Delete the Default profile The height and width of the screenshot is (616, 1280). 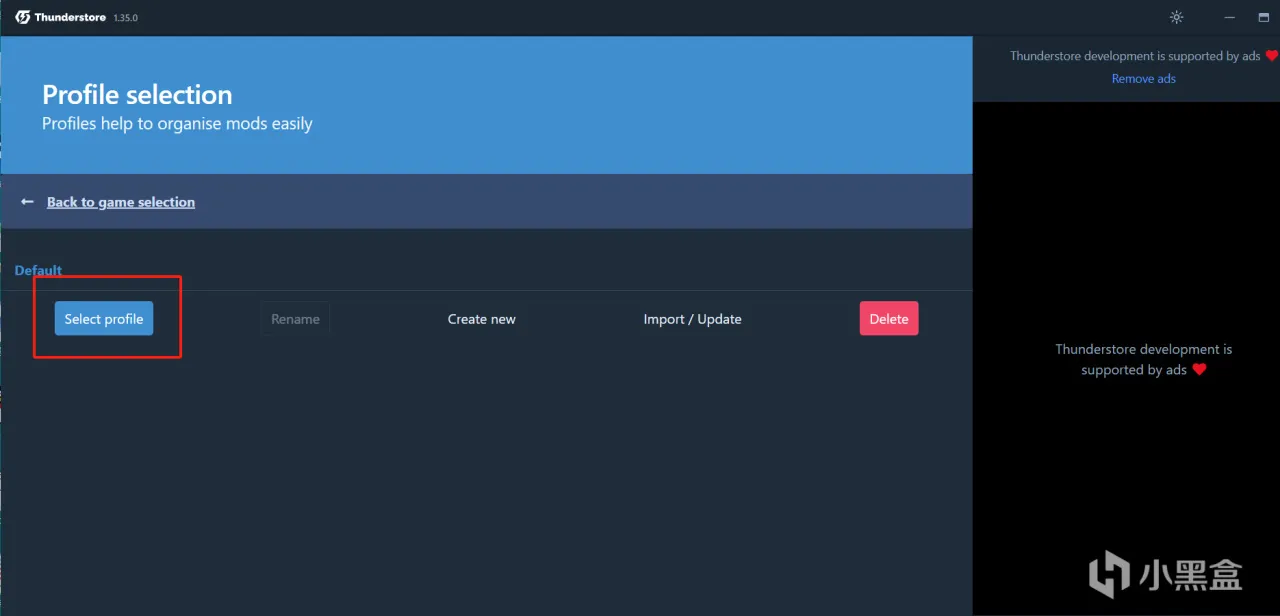(x=889, y=319)
